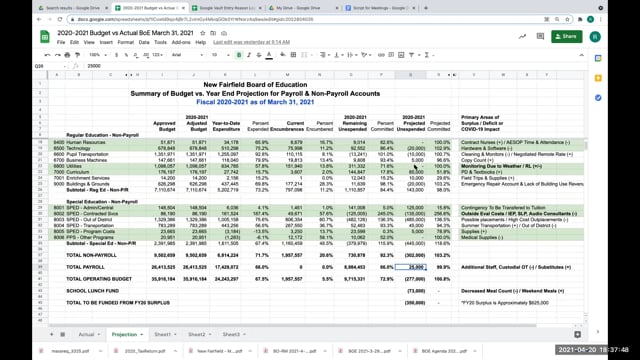
Task: Create a filter
Action: tap(411, 55)
